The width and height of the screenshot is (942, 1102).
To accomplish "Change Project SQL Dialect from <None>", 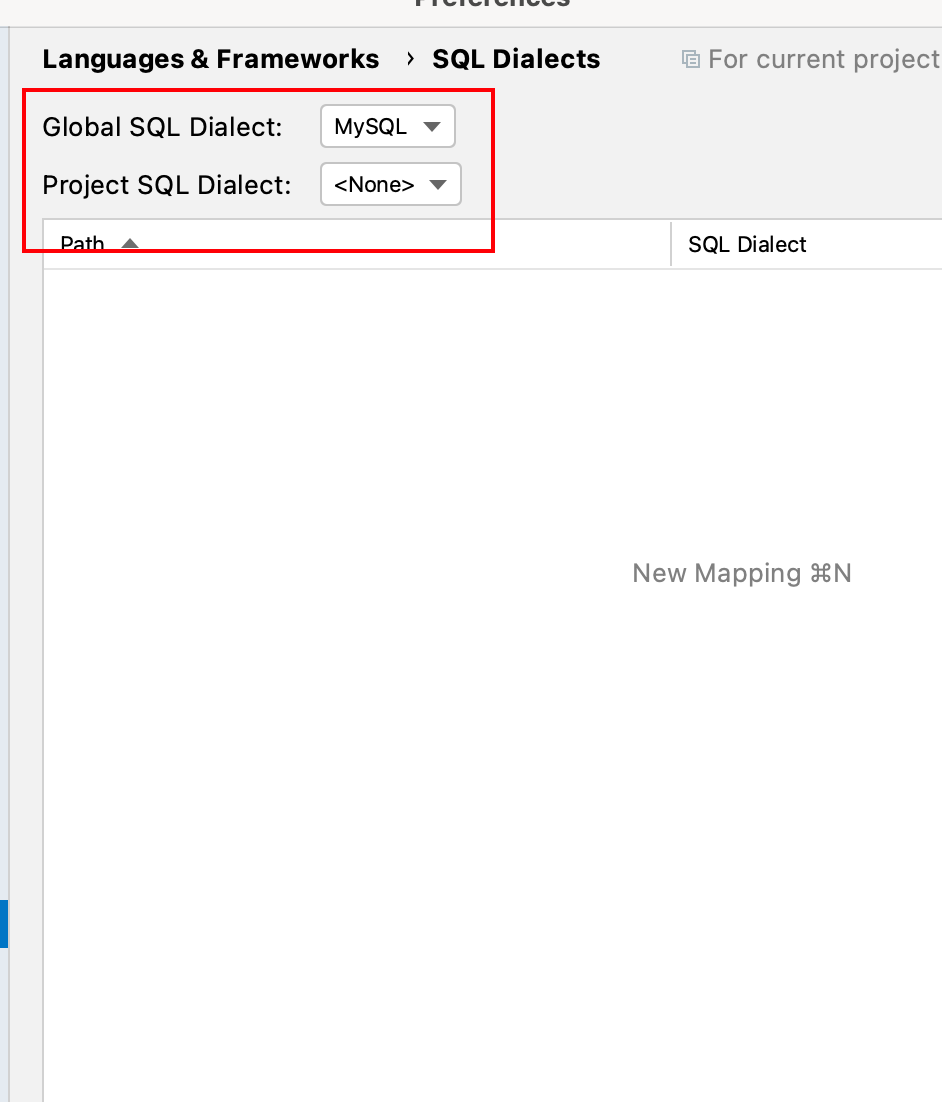I will 390,184.
